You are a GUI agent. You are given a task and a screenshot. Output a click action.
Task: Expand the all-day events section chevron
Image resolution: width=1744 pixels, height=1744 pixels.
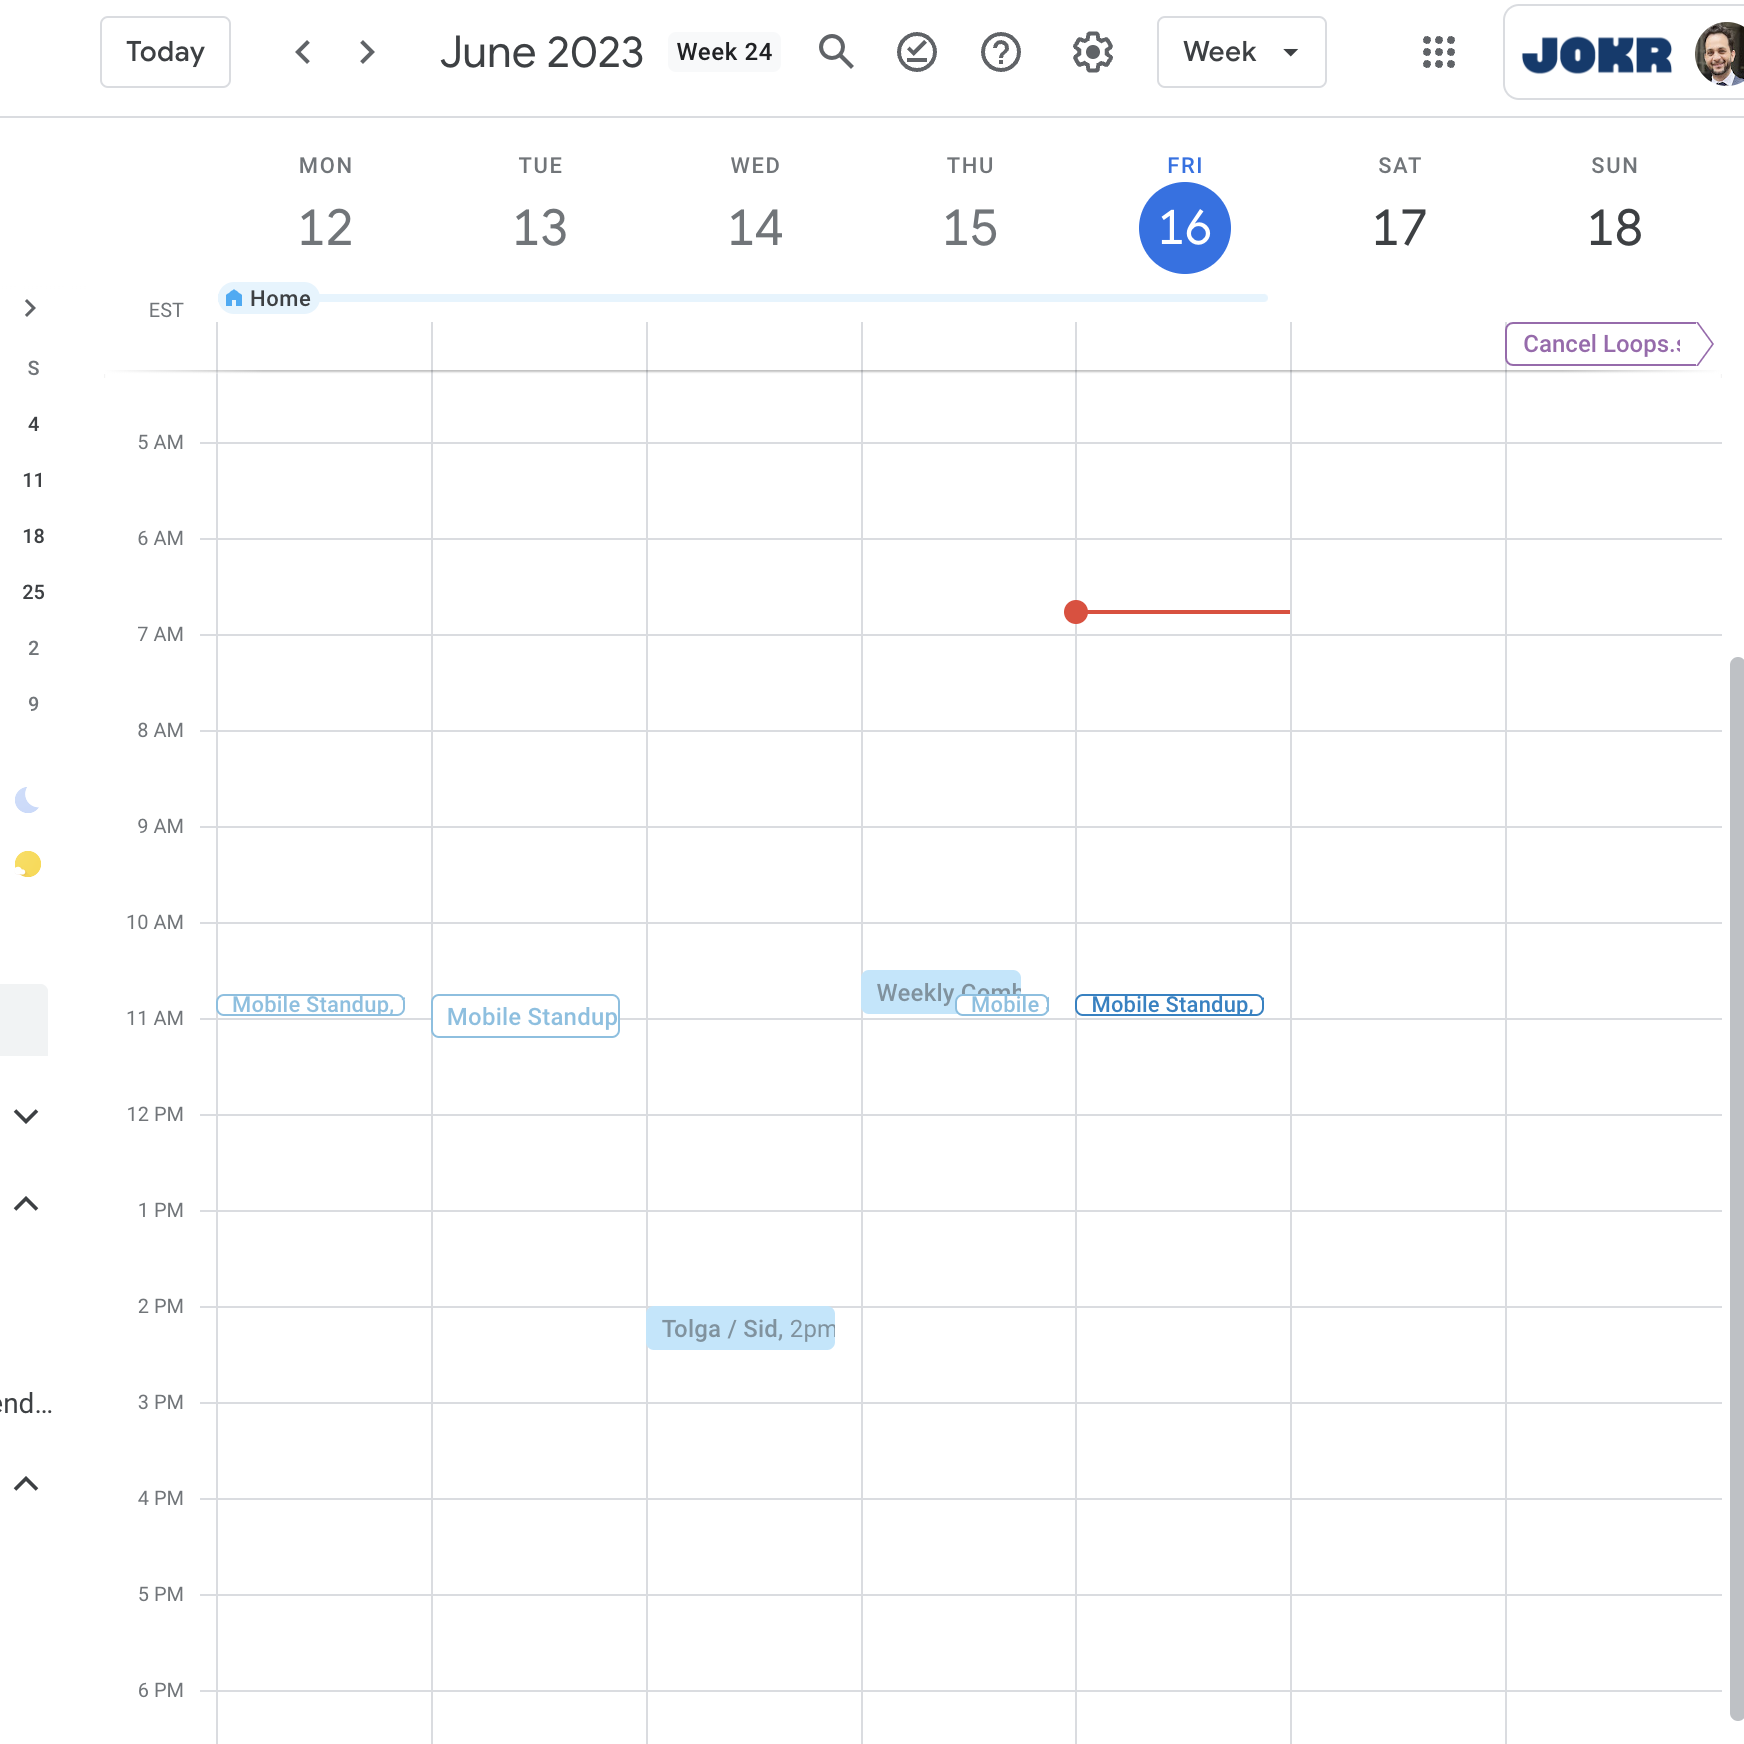[x=30, y=308]
